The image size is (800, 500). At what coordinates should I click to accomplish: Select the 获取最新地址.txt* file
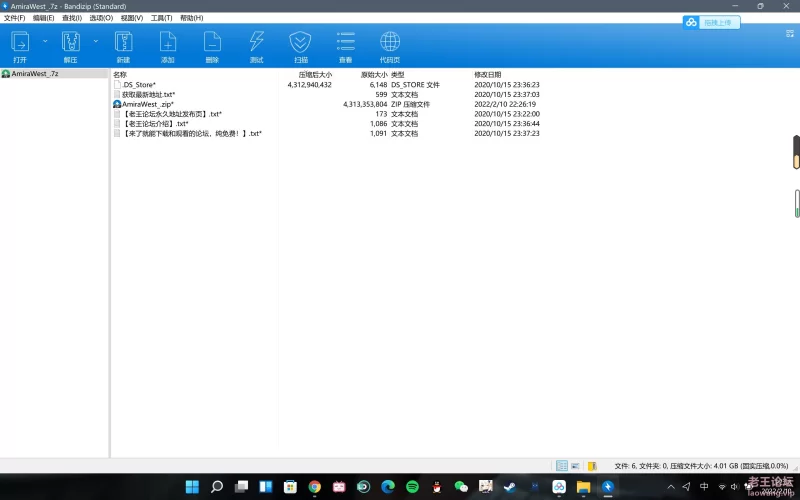148,94
